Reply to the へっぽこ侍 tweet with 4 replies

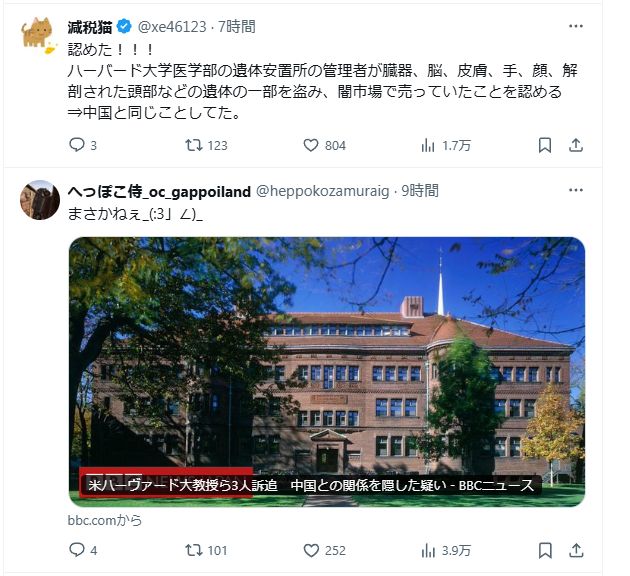pos(83,550)
